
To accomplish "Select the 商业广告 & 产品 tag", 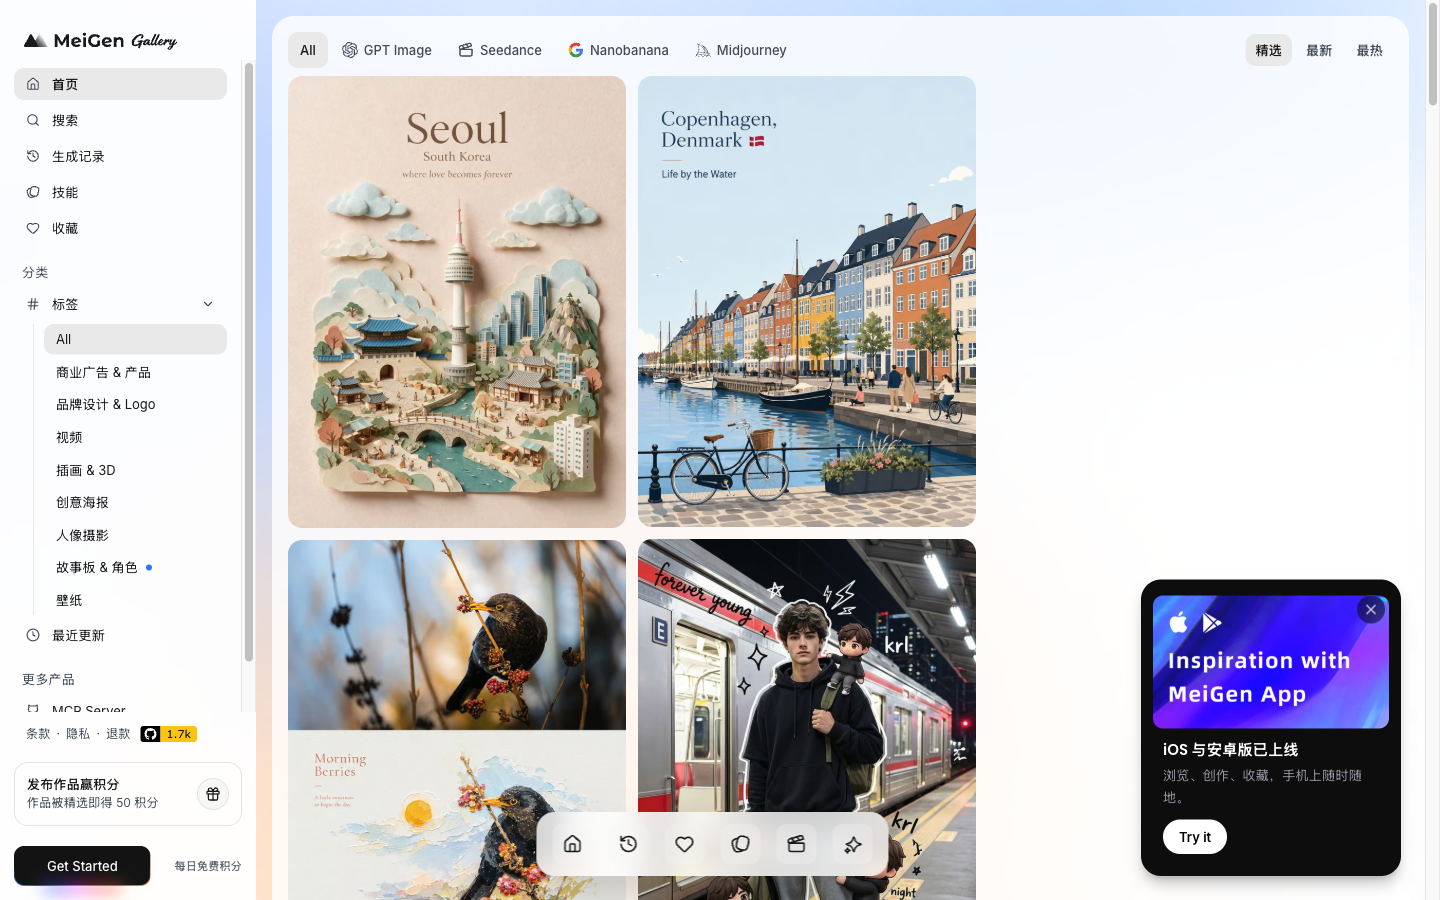I will click(x=135, y=372).
